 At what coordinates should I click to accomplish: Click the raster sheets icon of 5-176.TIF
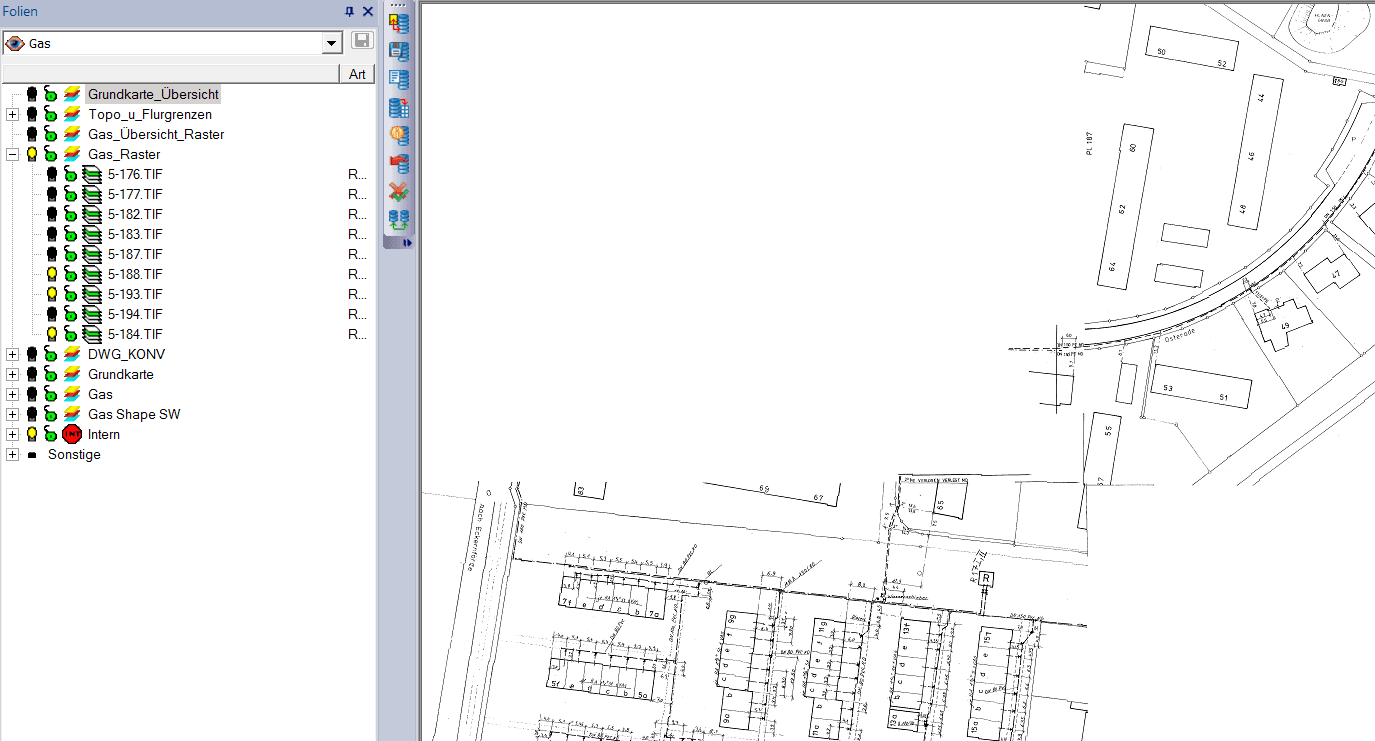coord(93,174)
